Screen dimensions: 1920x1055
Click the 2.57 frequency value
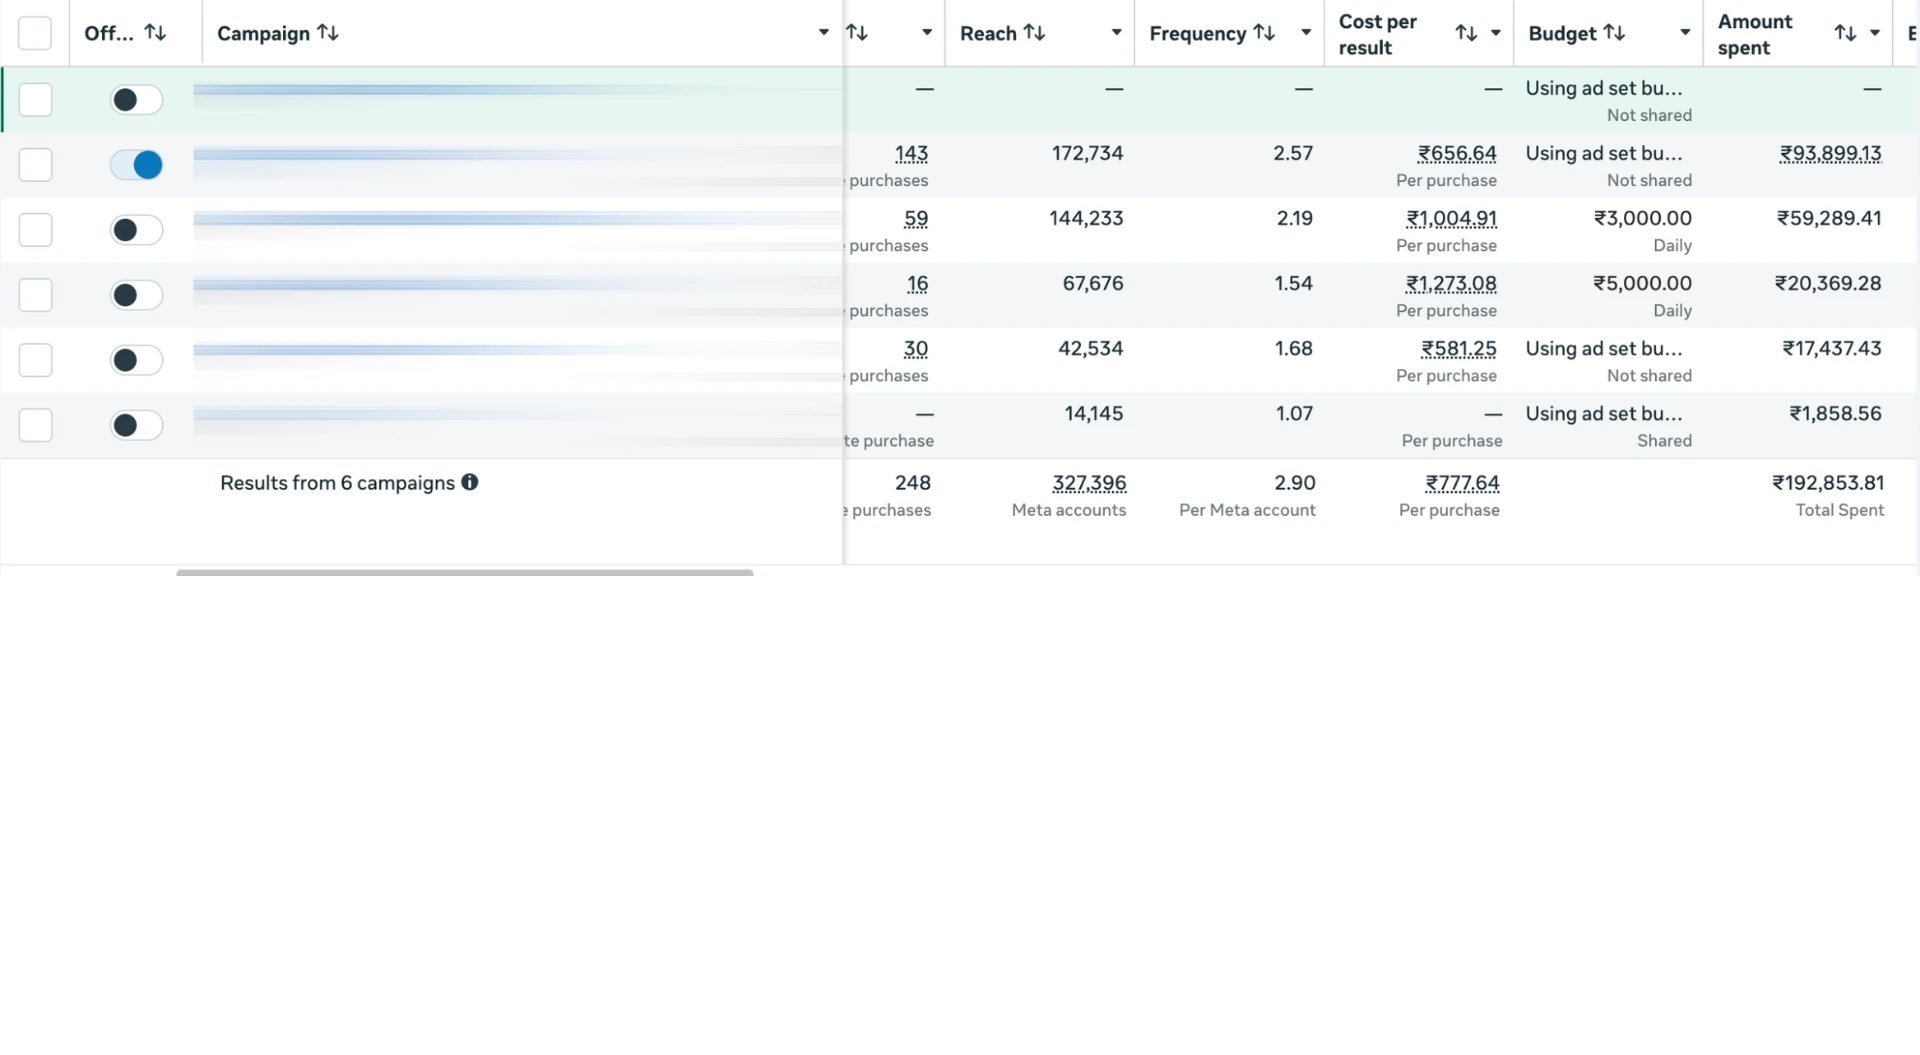click(x=1293, y=153)
